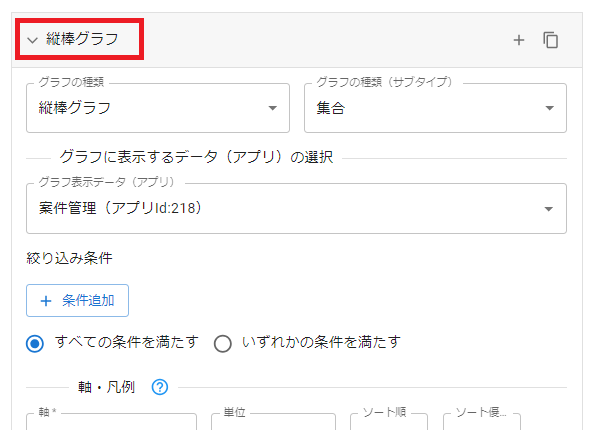Click the 単位 input field
The height and width of the screenshot is (430, 589).
coord(273,422)
